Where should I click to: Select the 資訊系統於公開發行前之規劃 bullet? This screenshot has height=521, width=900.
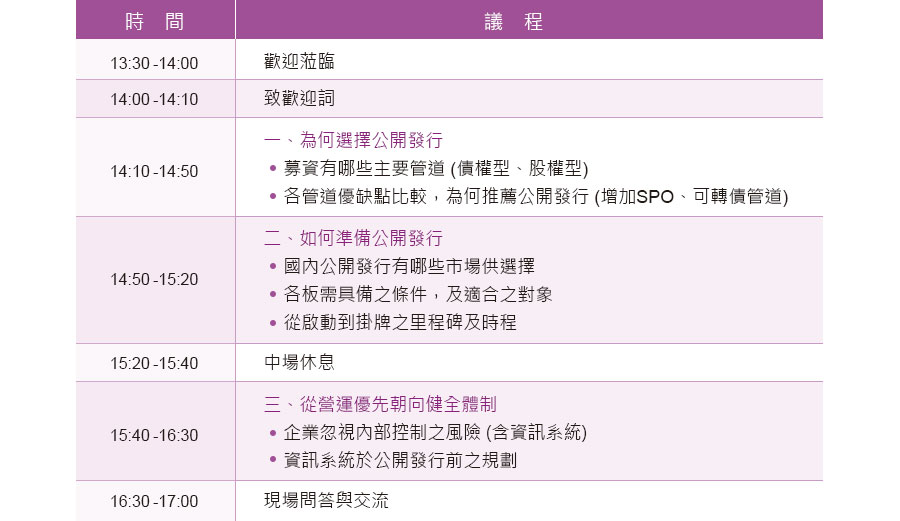click(400, 461)
